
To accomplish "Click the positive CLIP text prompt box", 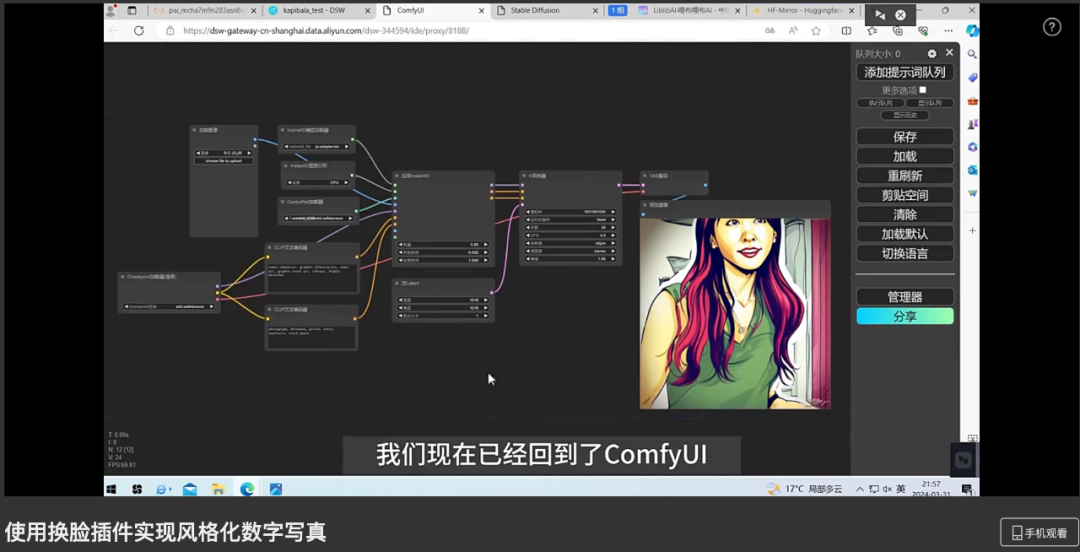I will click(312, 277).
